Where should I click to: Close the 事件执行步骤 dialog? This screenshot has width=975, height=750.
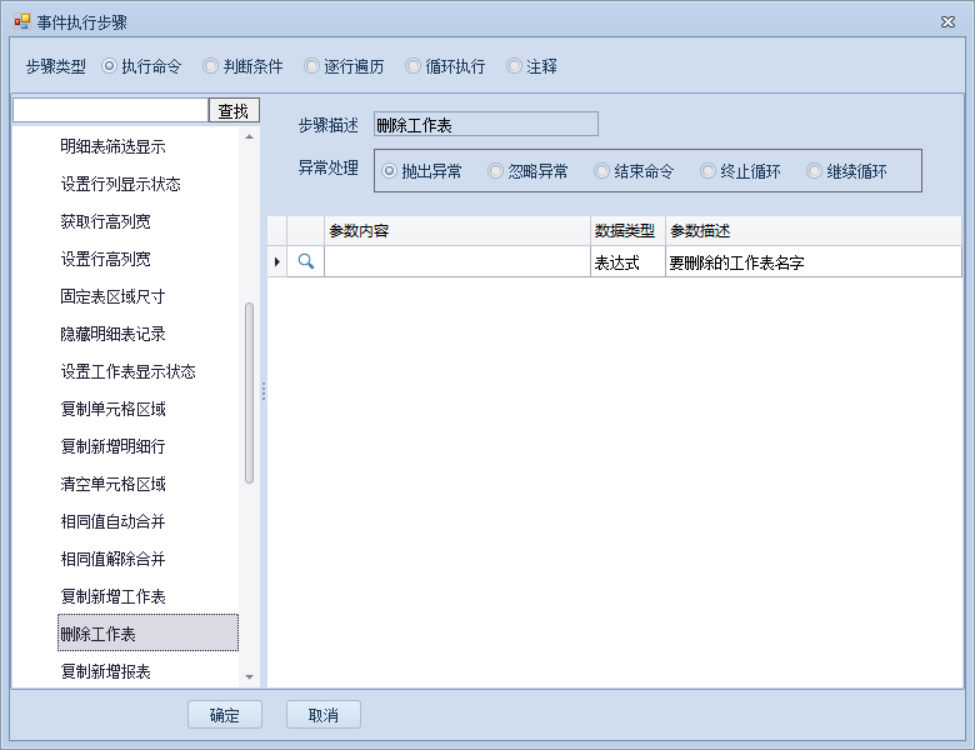coord(948,22)
